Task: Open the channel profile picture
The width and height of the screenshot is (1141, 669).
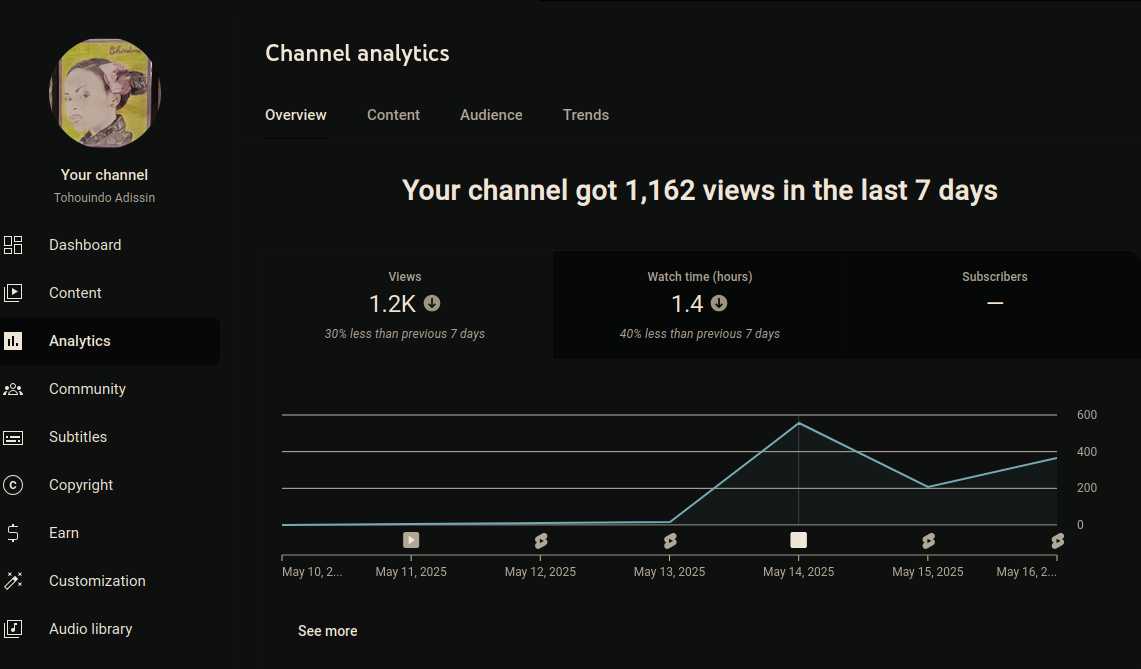Action: [x=105, y=93]
